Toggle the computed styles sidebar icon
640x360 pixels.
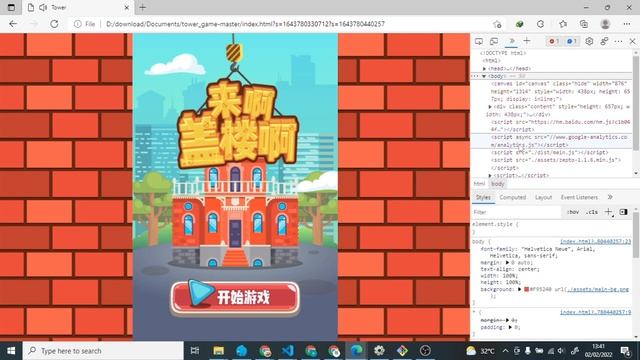(x=623, y=212)
